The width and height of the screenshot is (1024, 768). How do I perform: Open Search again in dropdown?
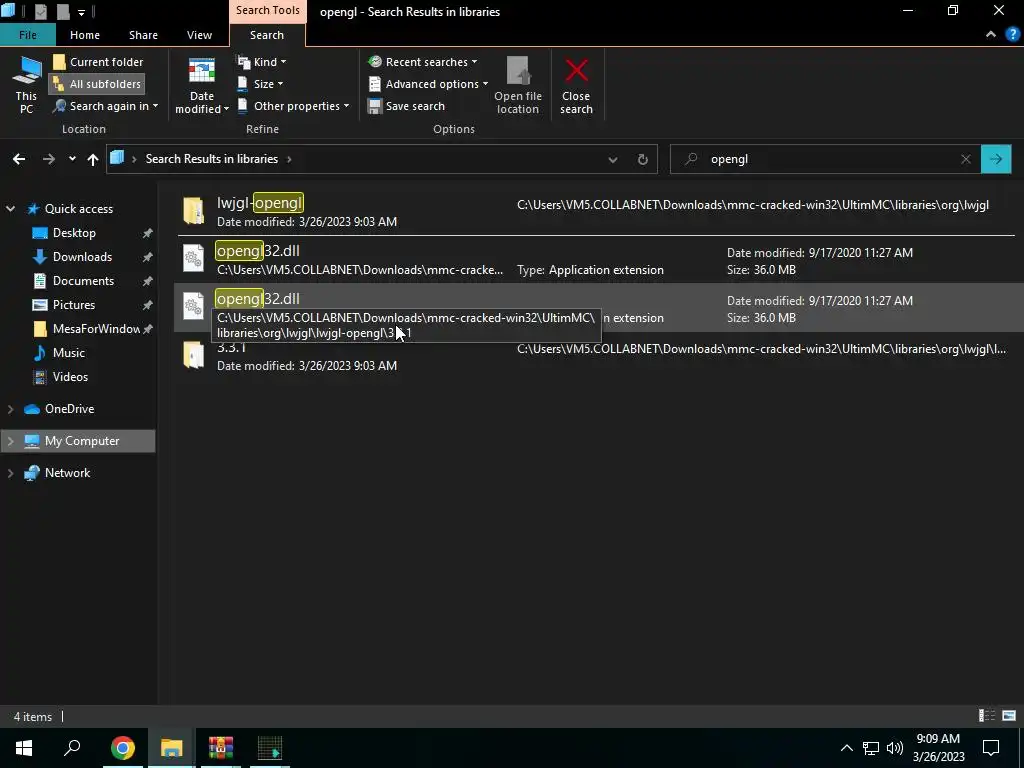point(106,106)
